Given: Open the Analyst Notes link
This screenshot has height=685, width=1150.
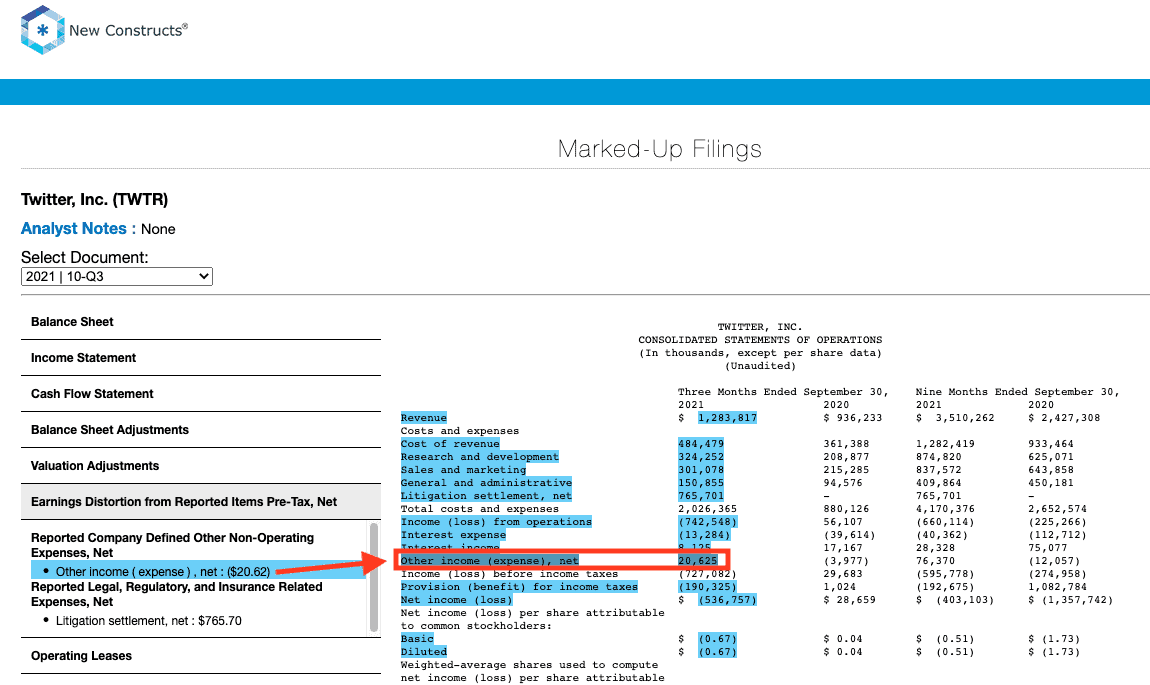Looking at the screenshot, I should coord(78,229).
